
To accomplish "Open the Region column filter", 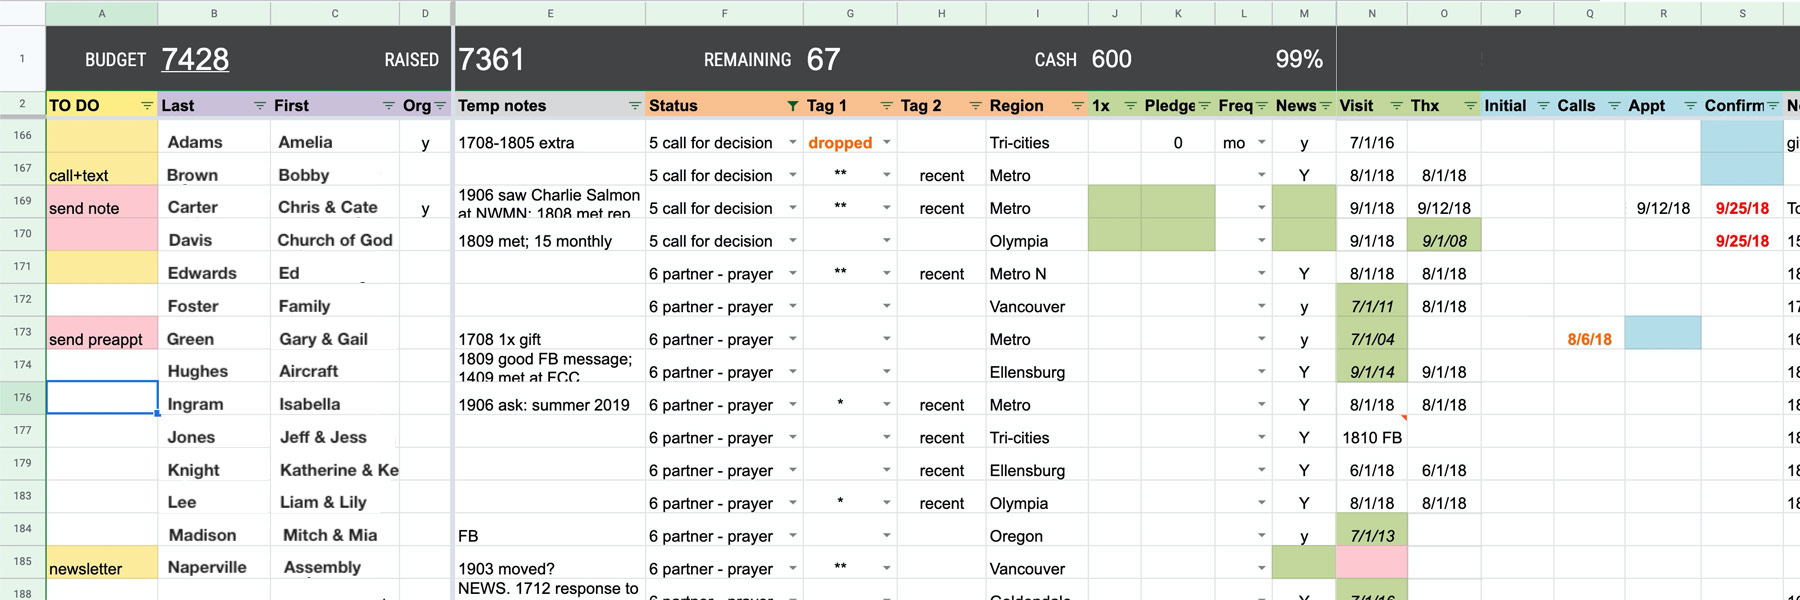I will click(x=1077, y=106).
